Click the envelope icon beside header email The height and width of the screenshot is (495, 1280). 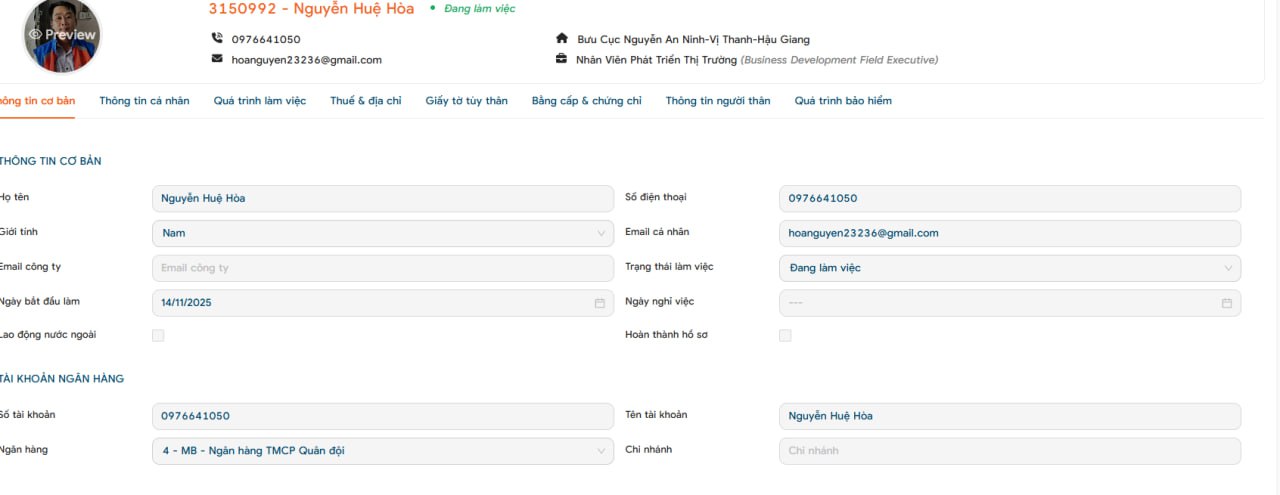point(217,59)
